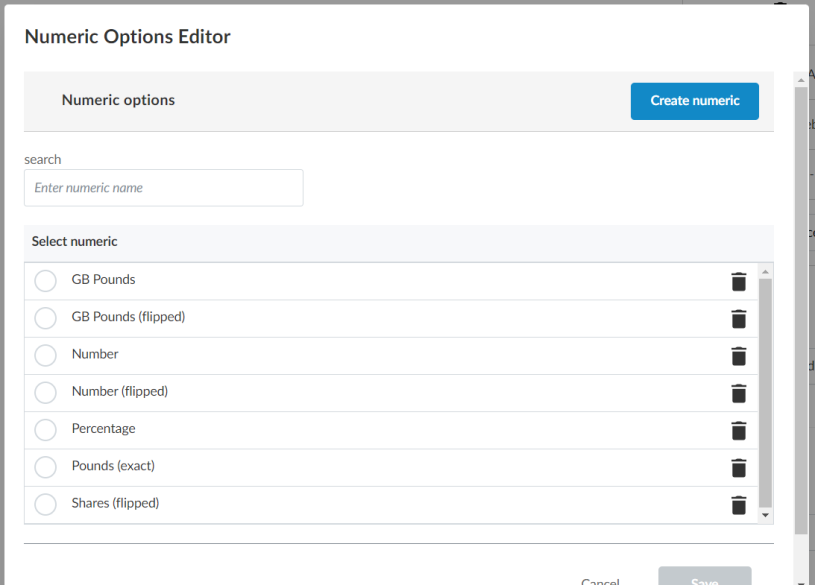This screenshot has width=815, height=585.
Task: Delete the Shares (flipped) option
Action: pyautogui.click(x=738, y=505)
